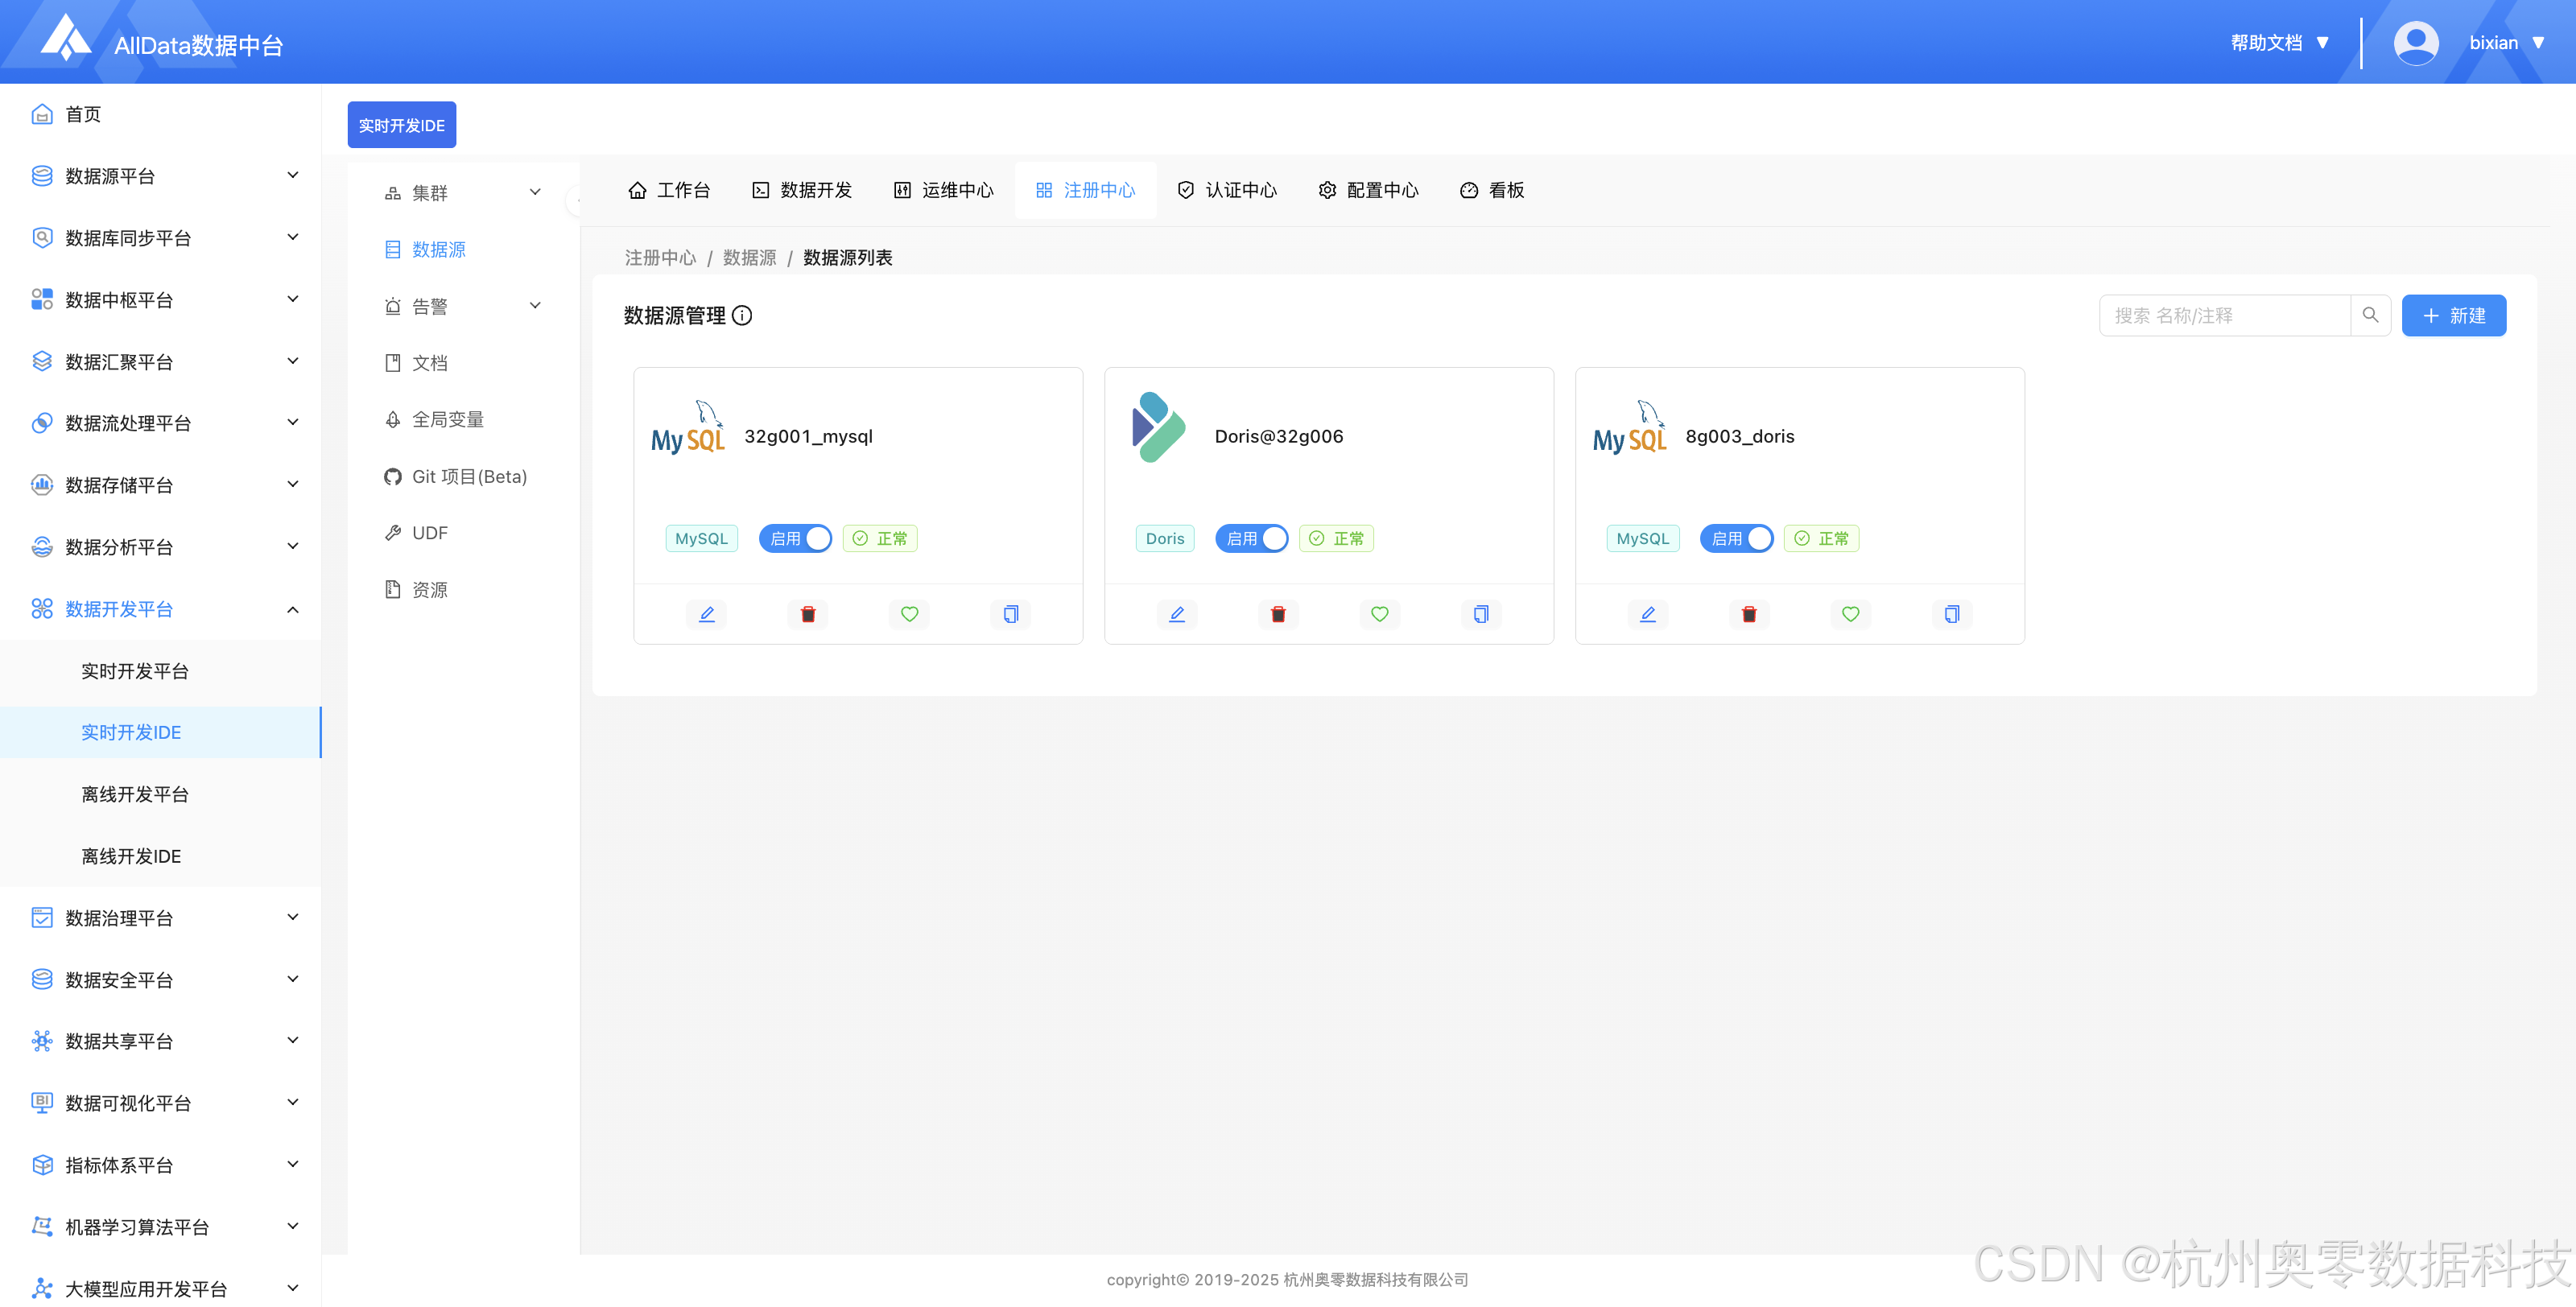Viewport: 2576px width, 1307px height.
Task: Delete the Doris@32g006 data source
Action: [x=1278, y=614]
